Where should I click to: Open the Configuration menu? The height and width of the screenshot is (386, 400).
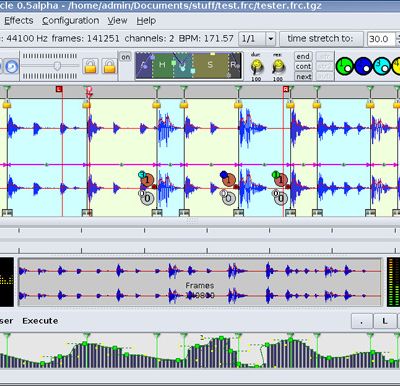point(70,21)
